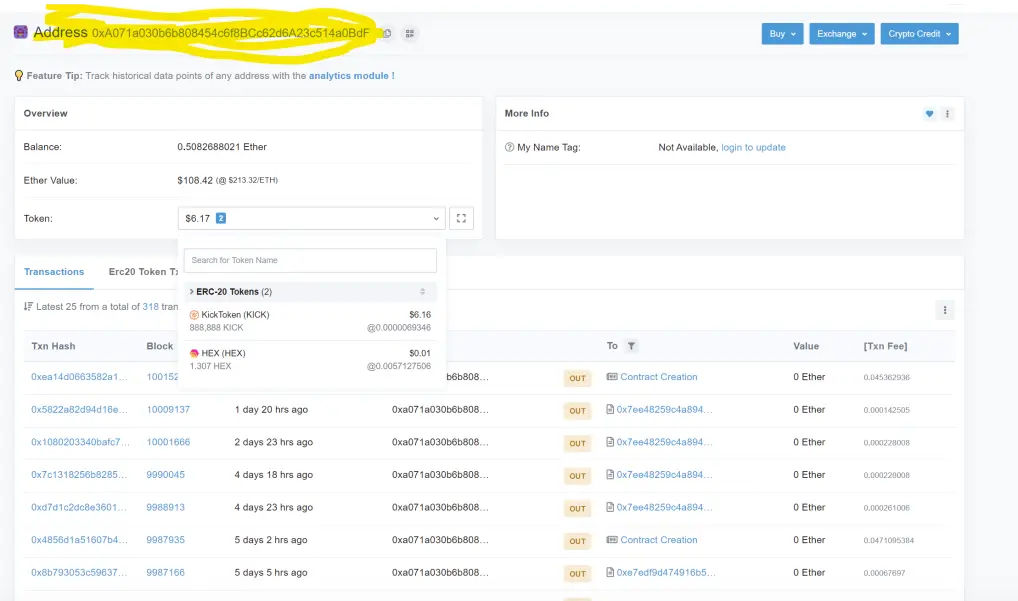Click the lightbulb Feature Tip icon
The width and height of the screenshot is (1018, 601).
(x=19, y=75)
